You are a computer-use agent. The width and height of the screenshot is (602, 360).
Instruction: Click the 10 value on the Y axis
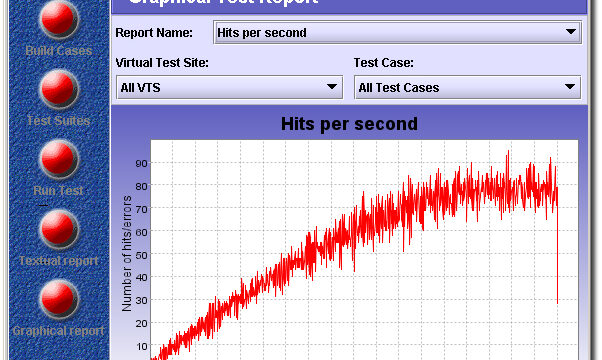coord(141,346)
